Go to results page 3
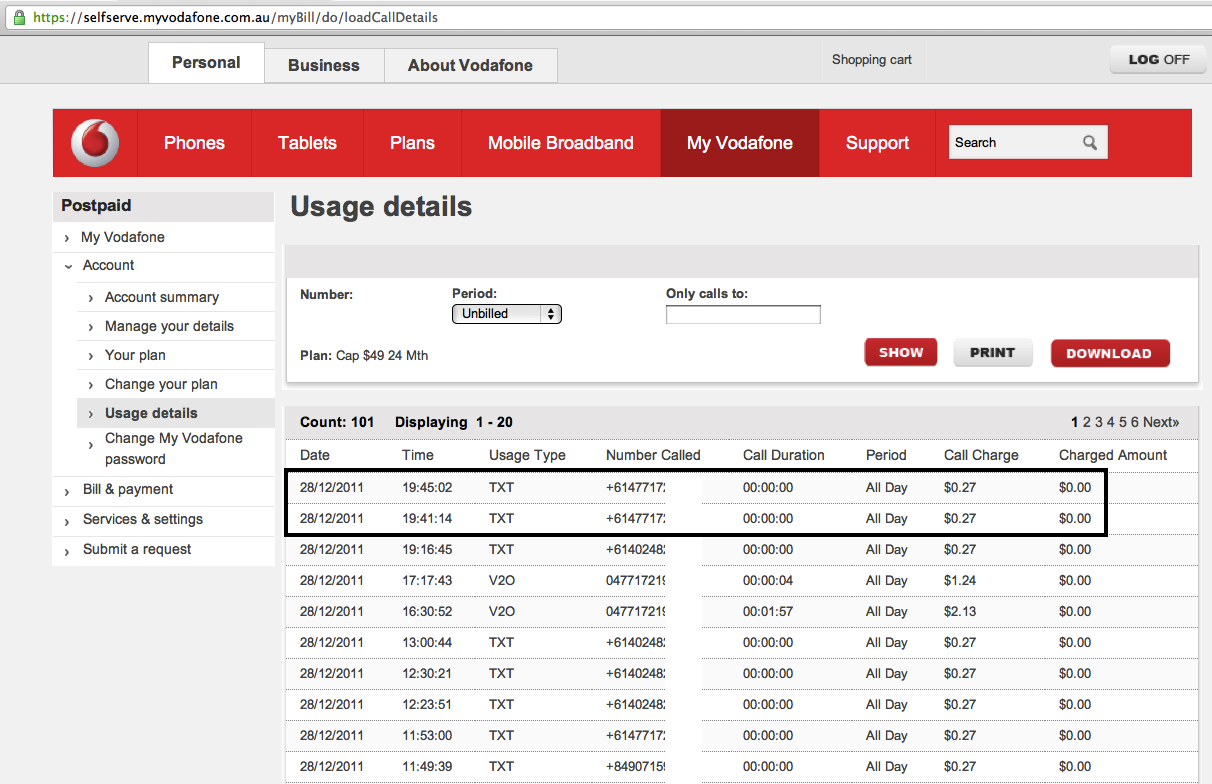1212x784 pixels. pyautogui.click(x=1099, y=423)
